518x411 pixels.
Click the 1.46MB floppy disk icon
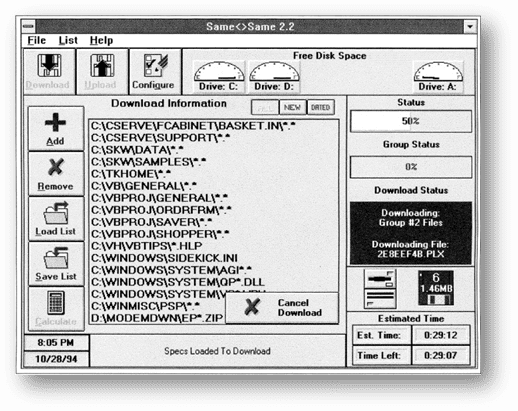click(436, 288)
